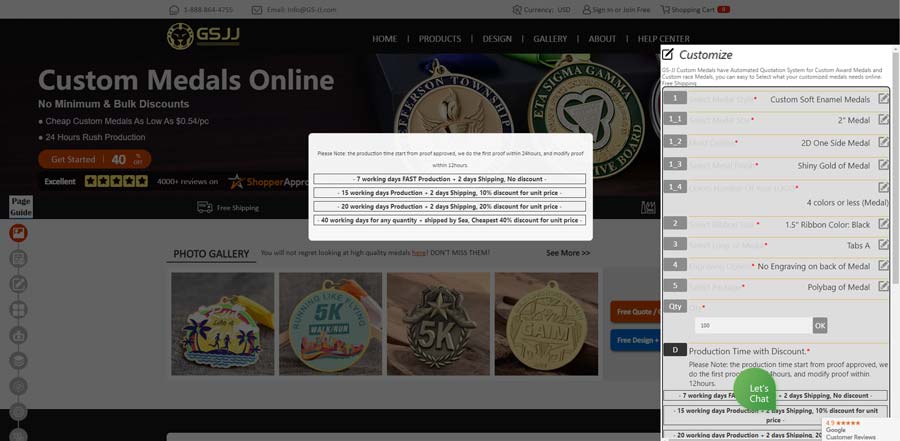Viewport: 900px width, 441px height.
Task: Click the PHOTO GALLERY heading
Action: pos(211,254)
